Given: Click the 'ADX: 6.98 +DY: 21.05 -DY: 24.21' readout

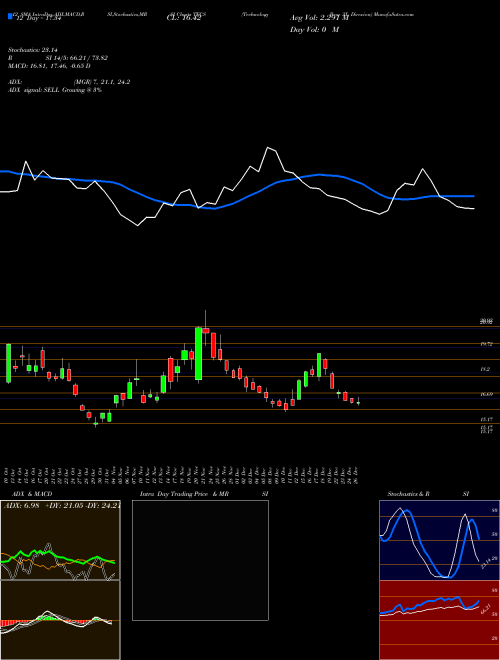Looking at the screenshot, I should 62,506.
